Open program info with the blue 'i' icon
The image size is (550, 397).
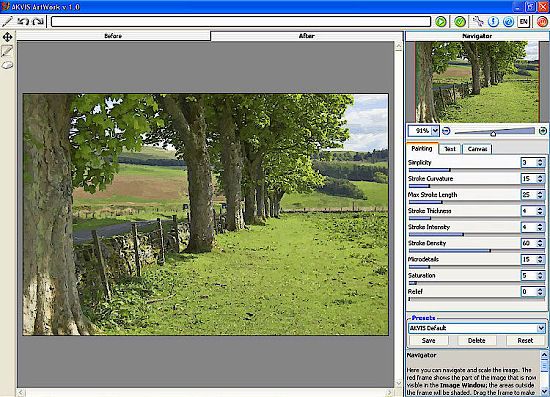[x=493, y=22]
